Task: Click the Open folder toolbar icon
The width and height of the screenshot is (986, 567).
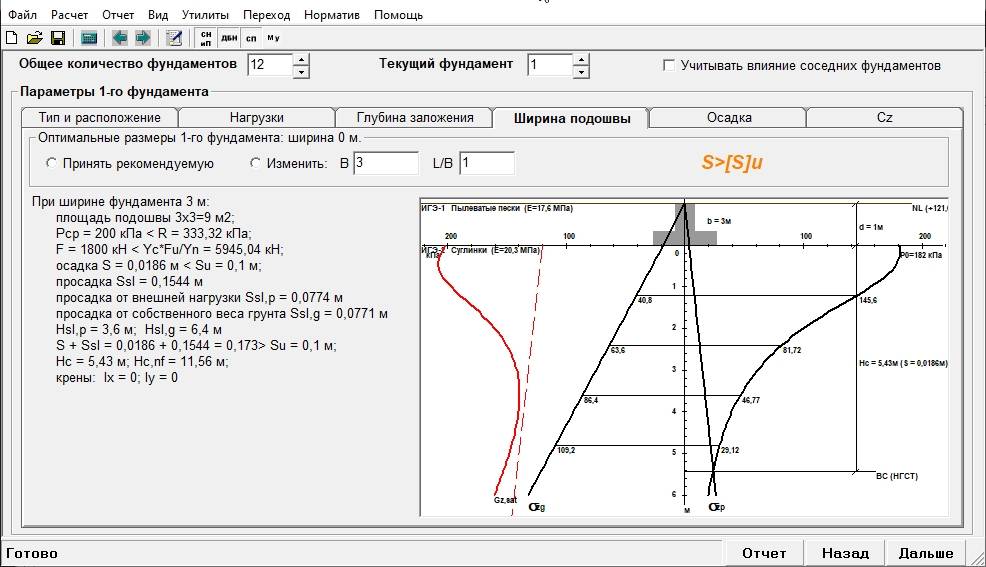Action: pos(35,38)
